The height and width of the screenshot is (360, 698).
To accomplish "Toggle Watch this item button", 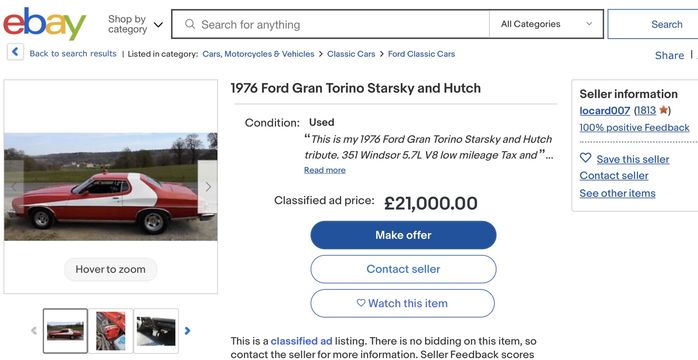I will coord(402,303).
